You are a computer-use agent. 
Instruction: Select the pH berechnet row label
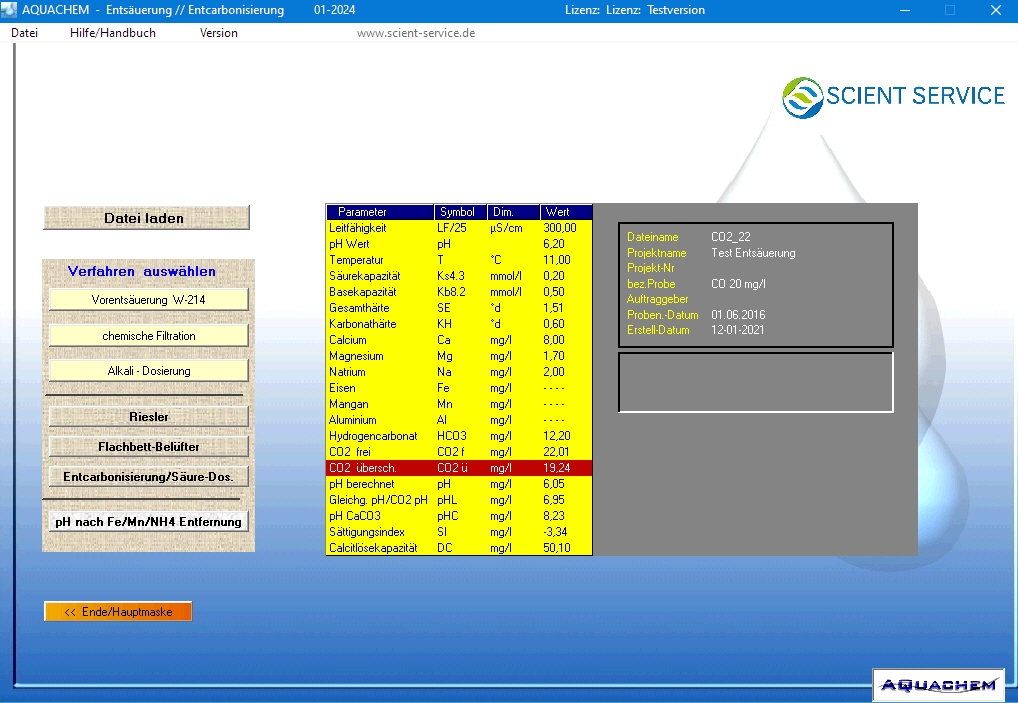[362, 484]
